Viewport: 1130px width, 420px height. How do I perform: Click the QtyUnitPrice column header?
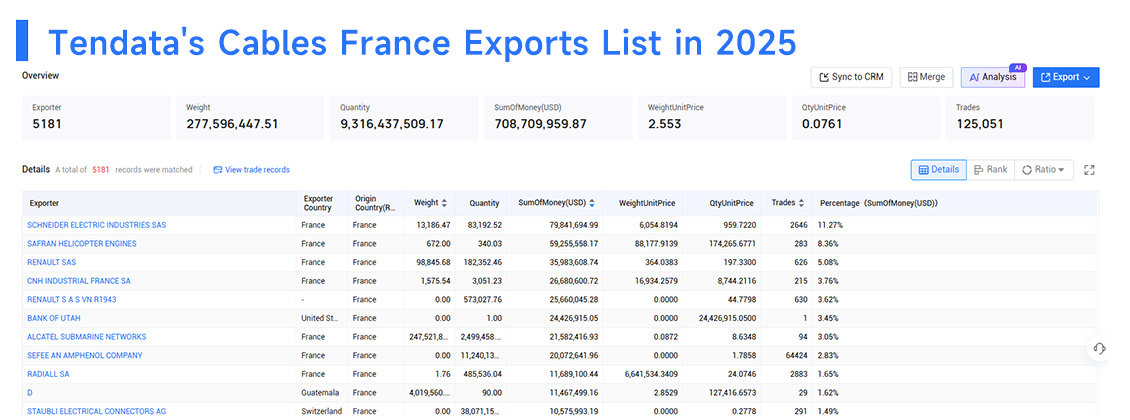point(723,203)
